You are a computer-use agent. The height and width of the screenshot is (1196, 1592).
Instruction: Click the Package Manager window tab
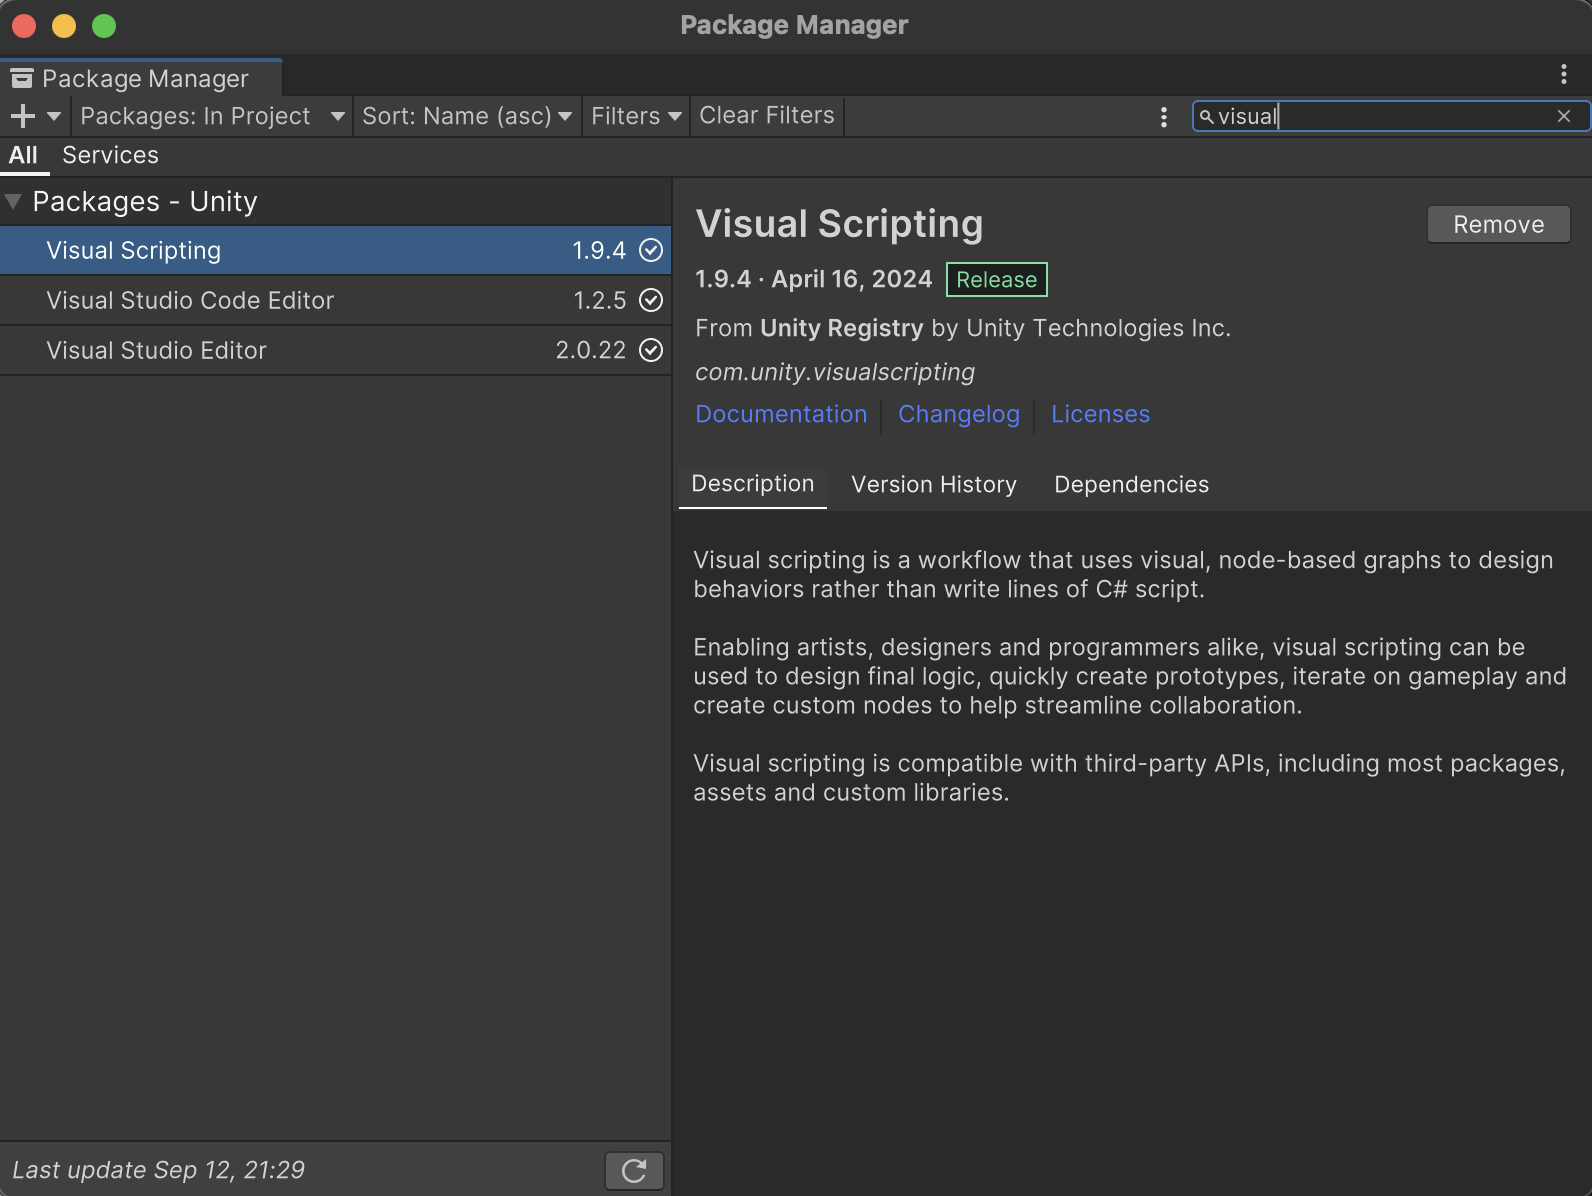[x=141, y=78]
